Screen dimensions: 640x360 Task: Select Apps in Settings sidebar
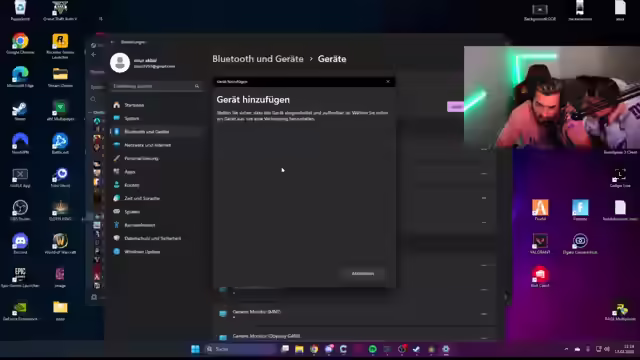click(x=156, y=171)
